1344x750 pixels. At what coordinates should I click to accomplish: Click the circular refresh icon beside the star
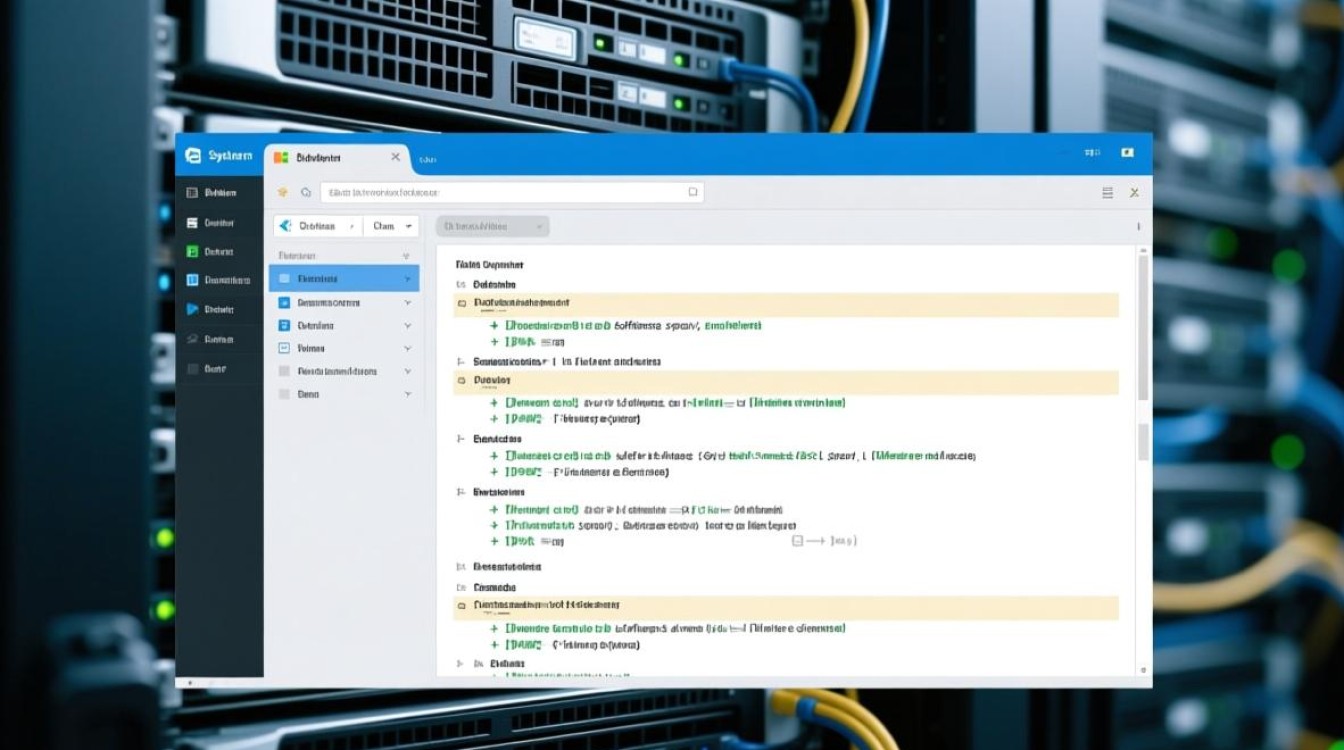(306, 192)
